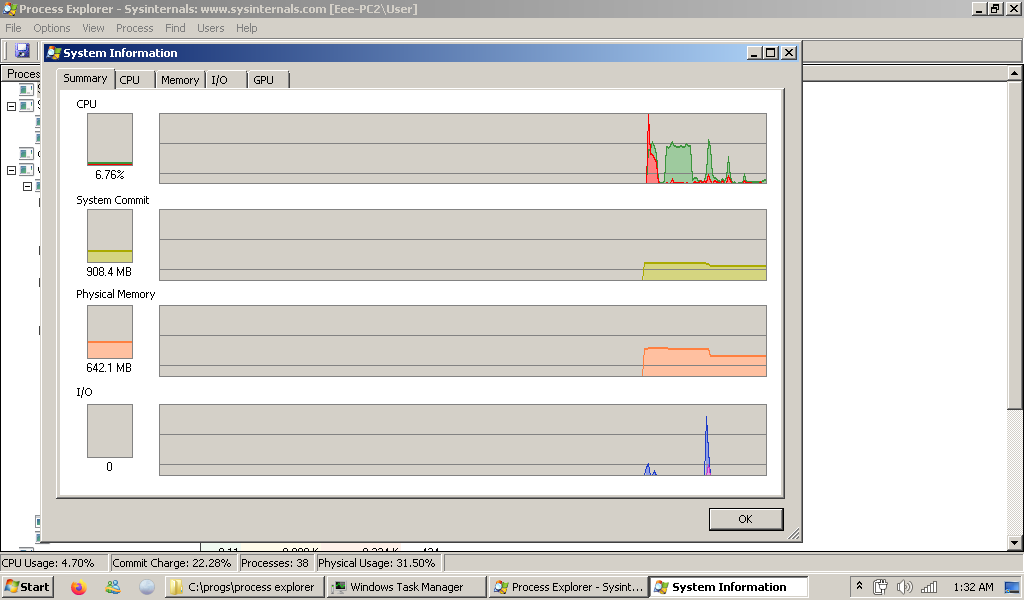The image size is (1030, 600).
Task: Open the View menu
Action: [93, 28]
